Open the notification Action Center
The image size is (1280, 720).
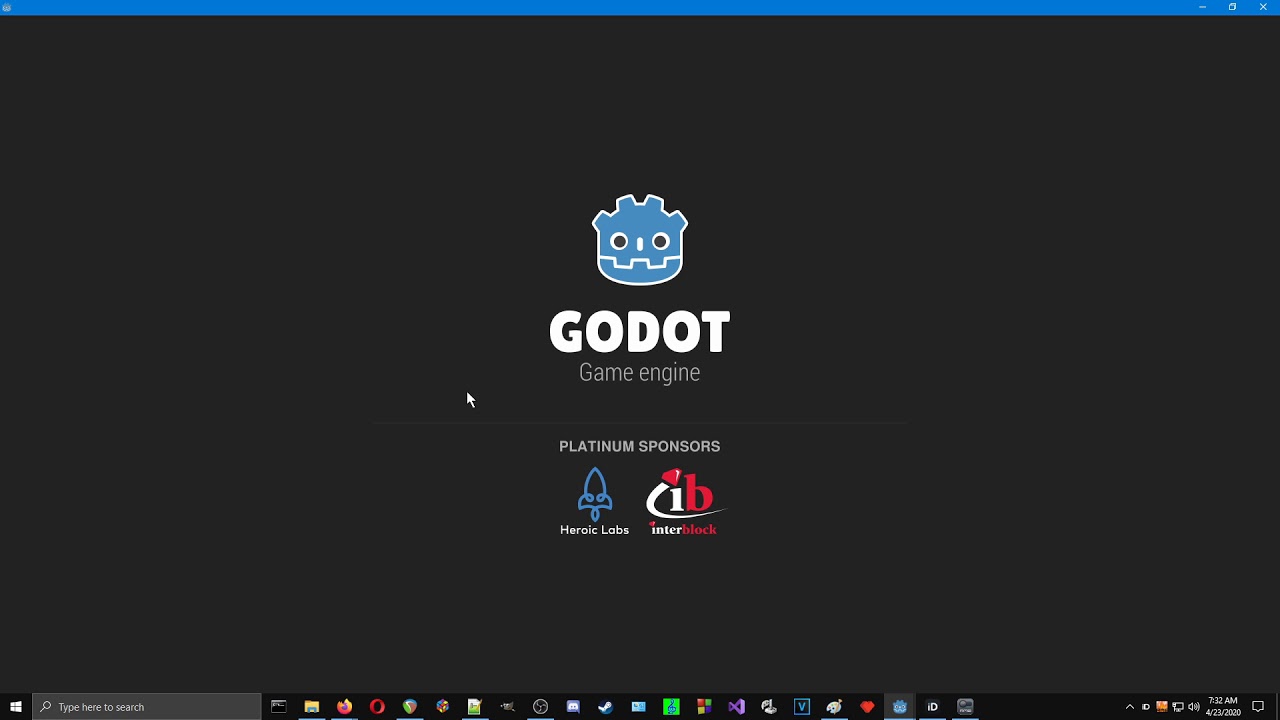point(1258,707)
